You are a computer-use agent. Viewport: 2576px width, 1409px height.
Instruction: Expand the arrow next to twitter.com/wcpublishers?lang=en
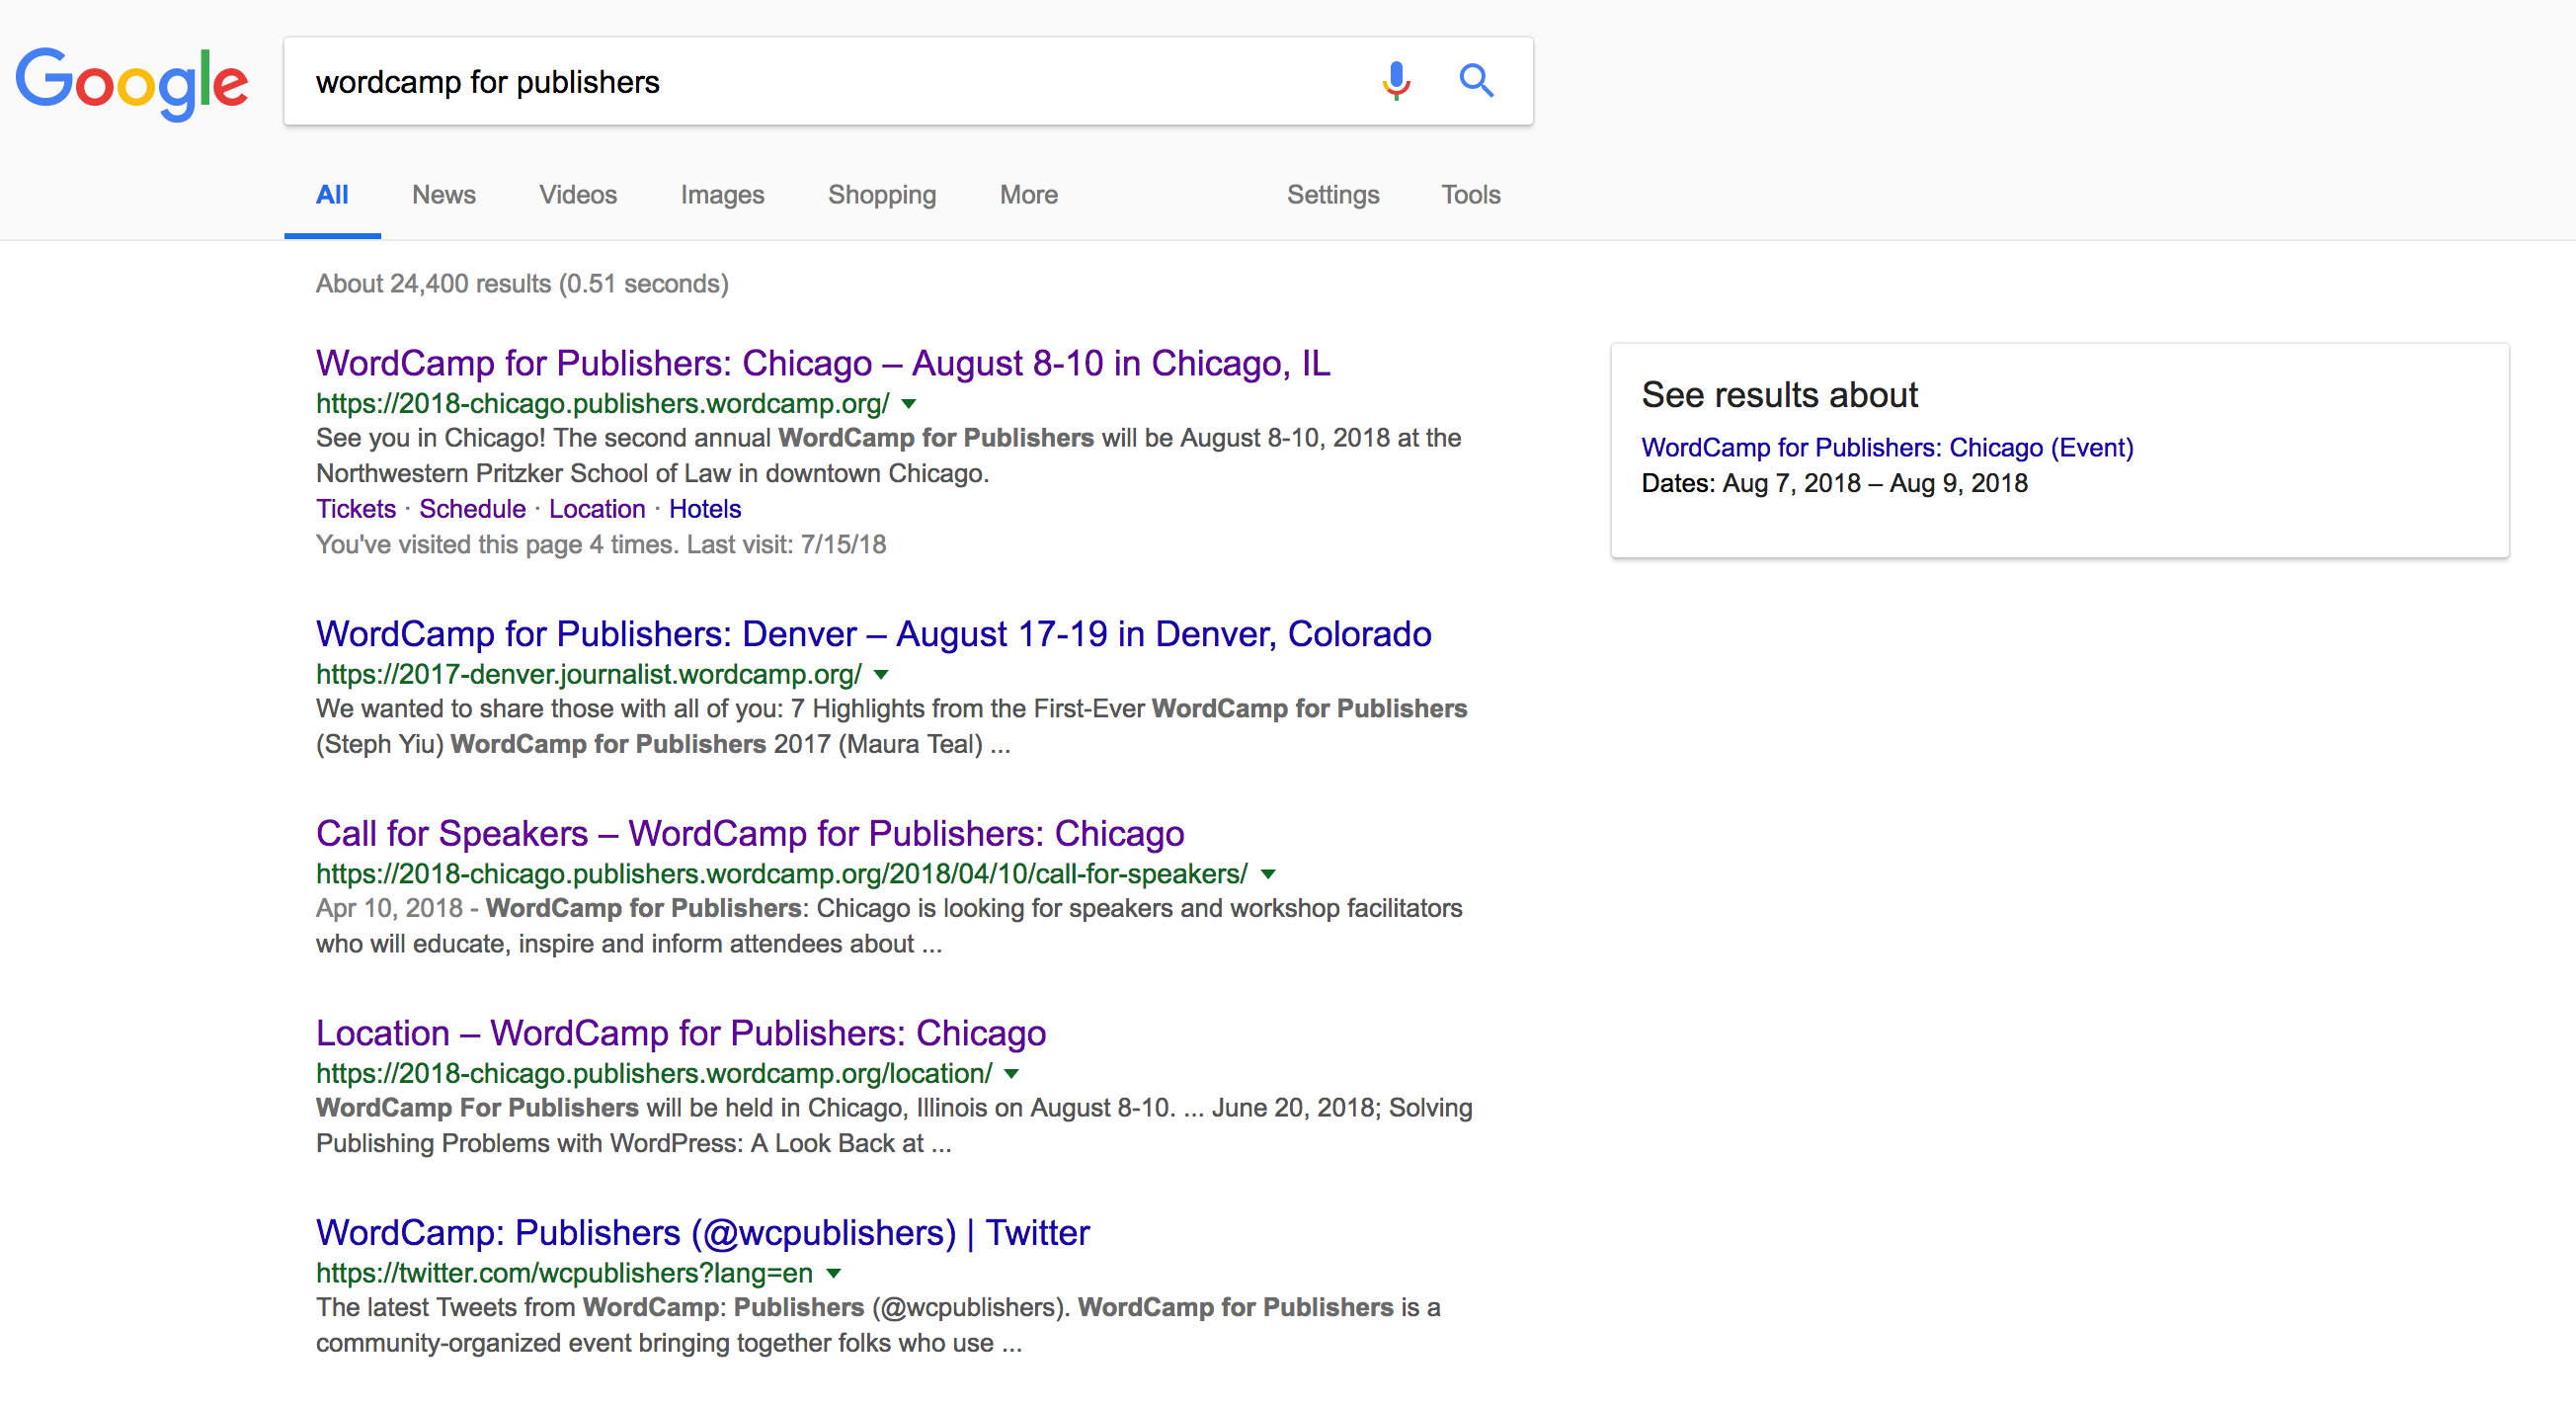(x=834, y=1274)
